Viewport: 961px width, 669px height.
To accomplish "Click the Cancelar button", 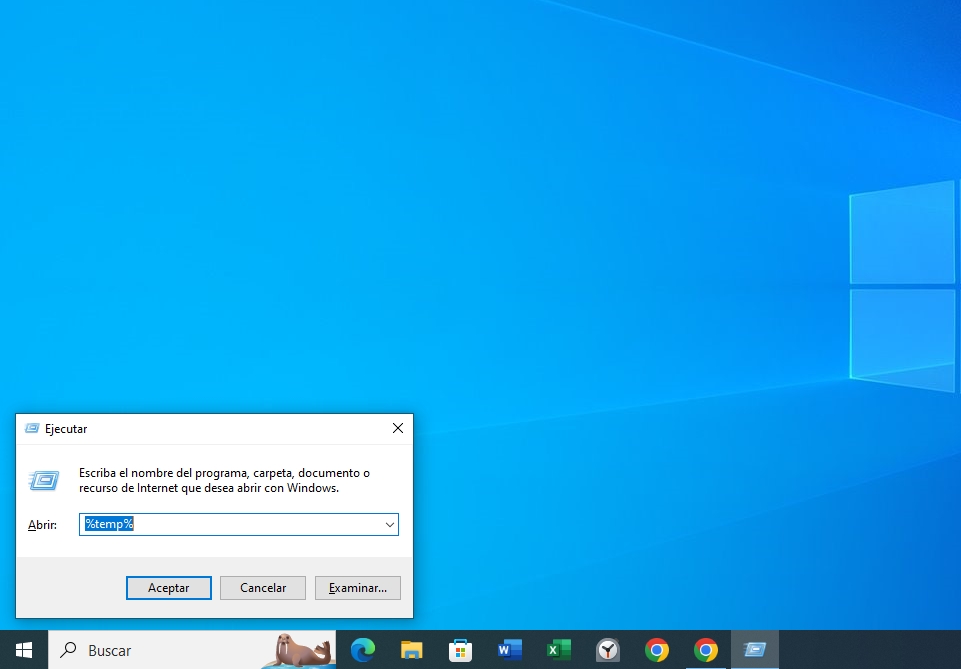I will pos(263,588).
